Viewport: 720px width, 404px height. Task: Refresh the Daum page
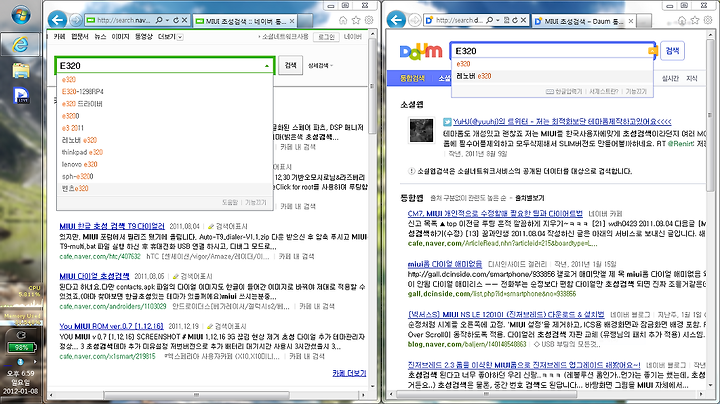pyautogui.click(x=515, y=20)
